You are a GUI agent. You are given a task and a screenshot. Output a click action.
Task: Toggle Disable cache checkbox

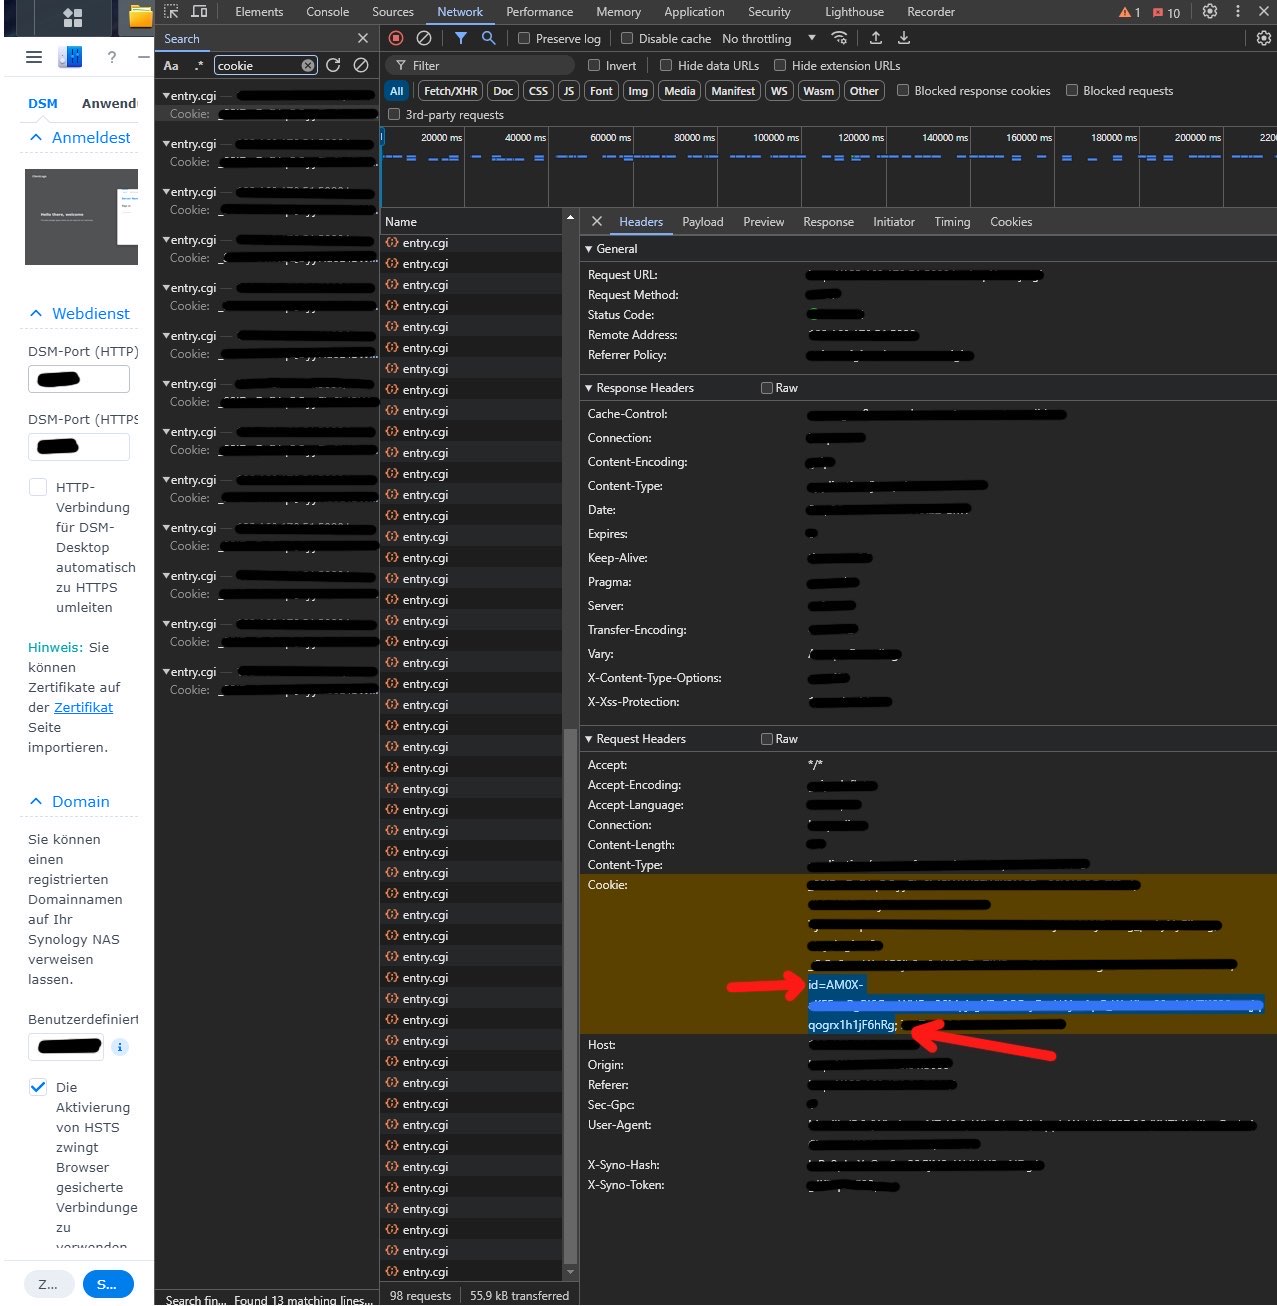[627, 39]
